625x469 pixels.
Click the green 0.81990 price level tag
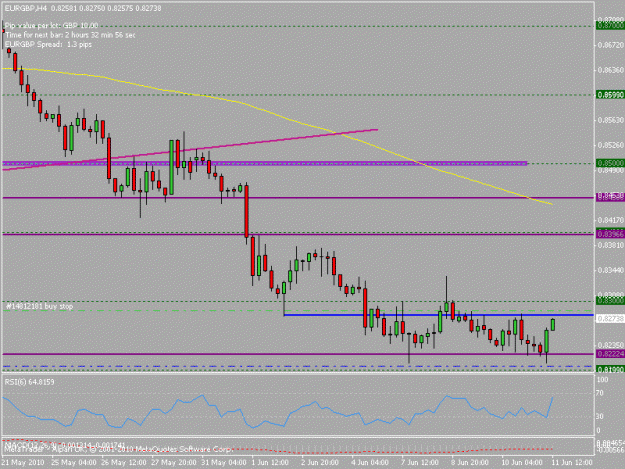[x=610, y=369]
